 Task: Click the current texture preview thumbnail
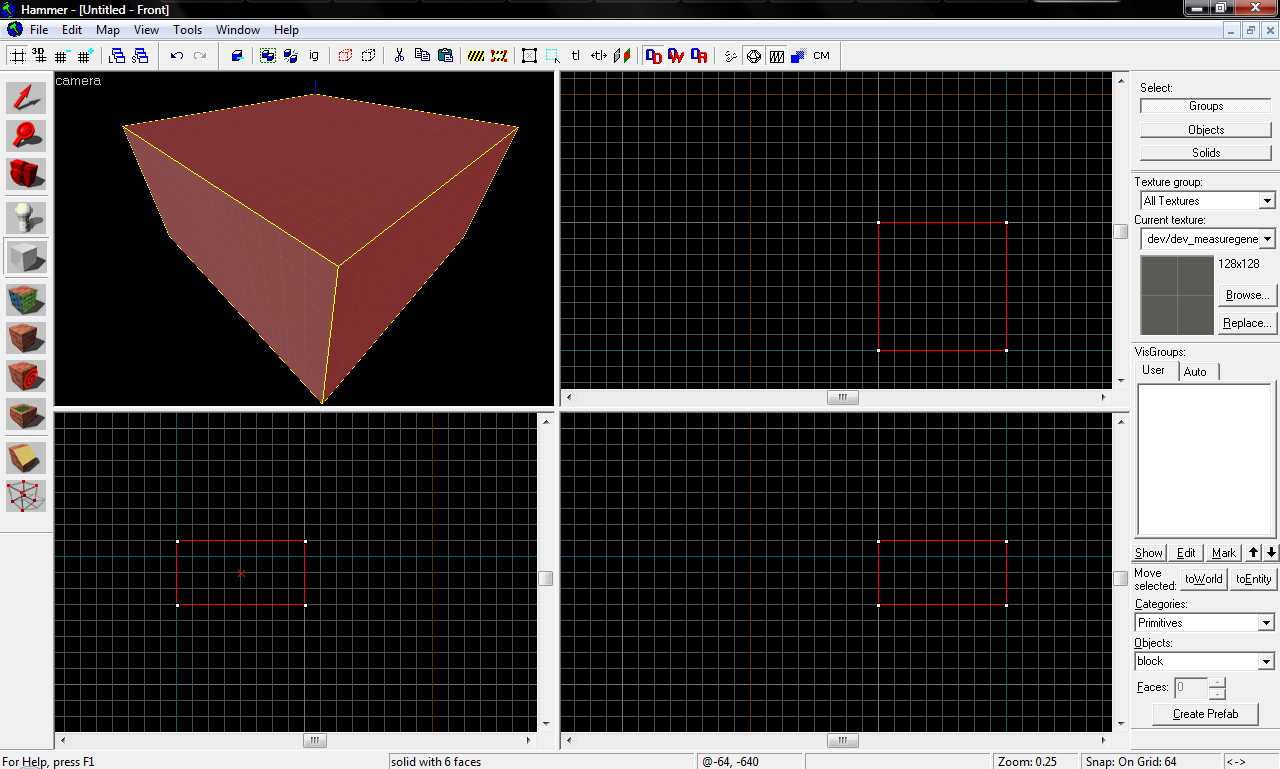pos(1177,295)
